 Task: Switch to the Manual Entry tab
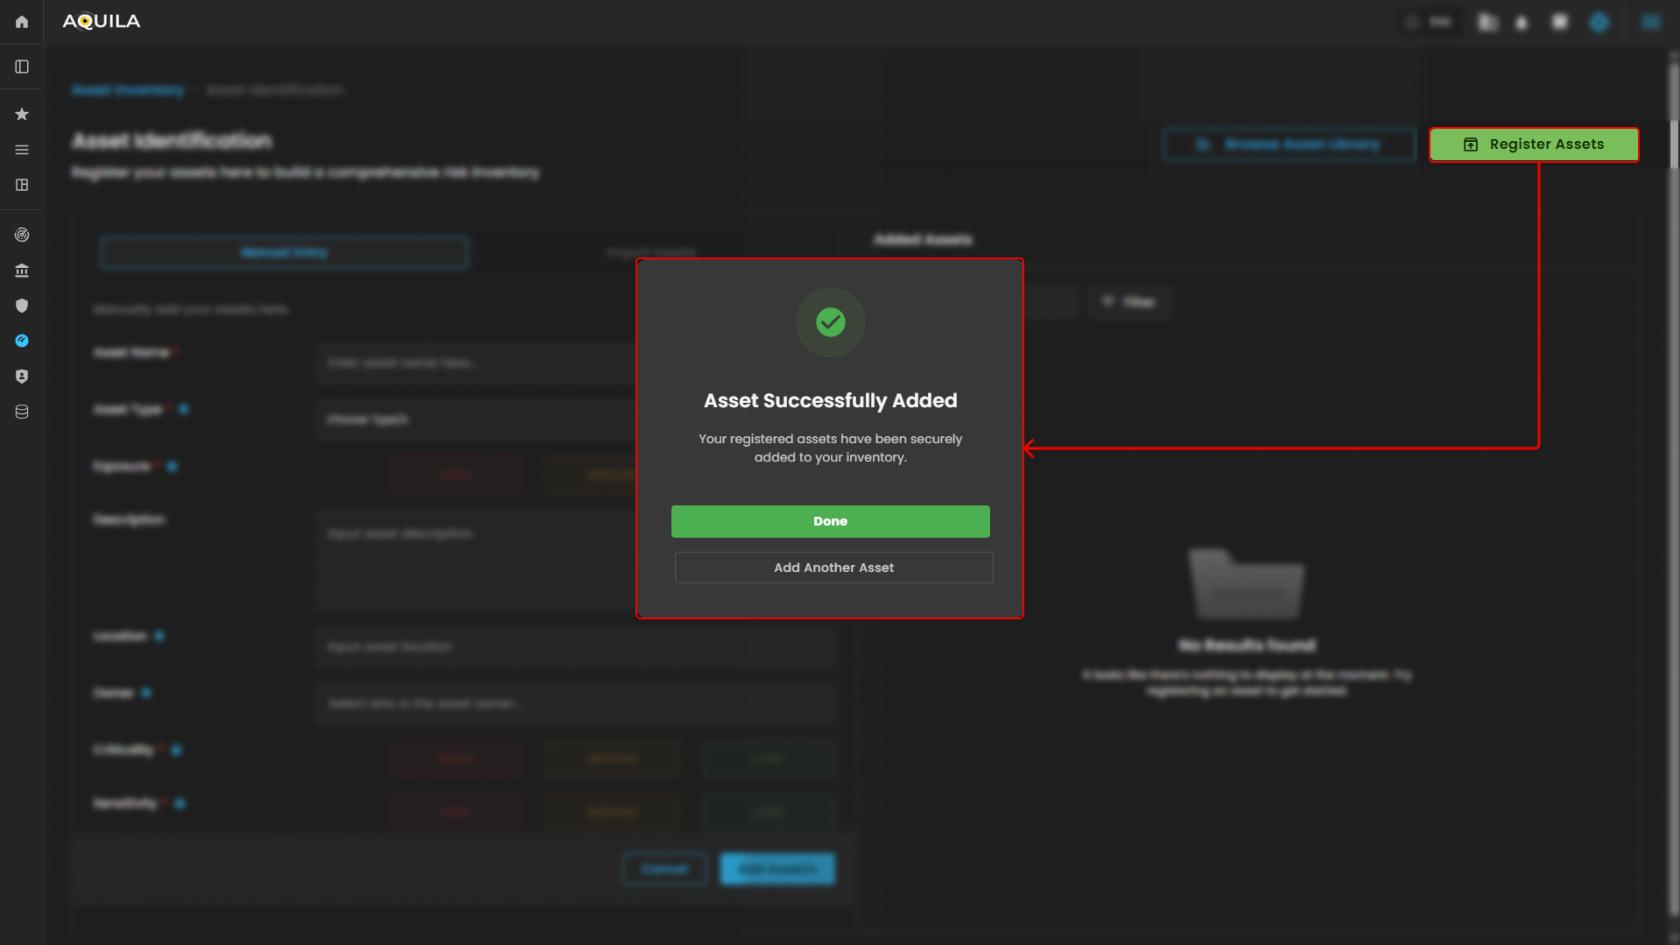click(284, 253)
